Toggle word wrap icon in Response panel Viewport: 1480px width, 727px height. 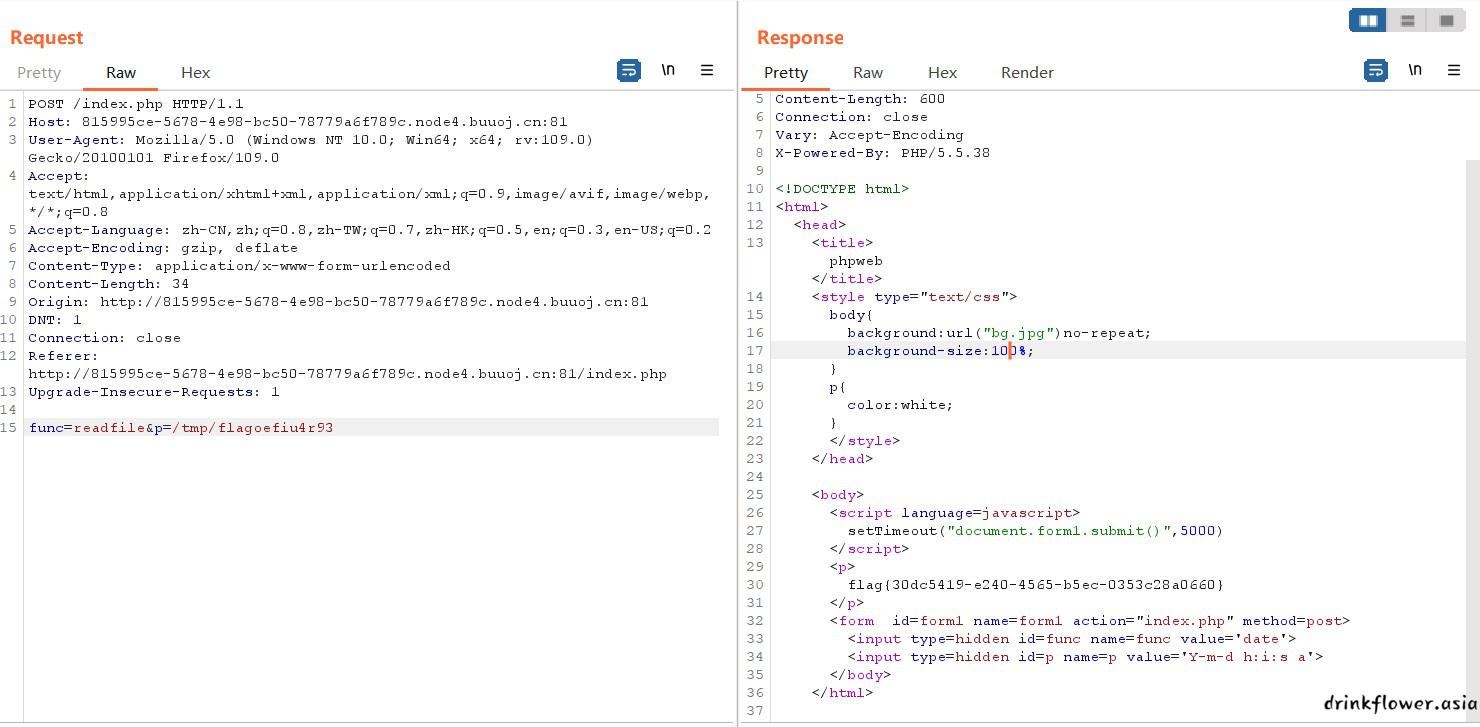(1376, 71)
